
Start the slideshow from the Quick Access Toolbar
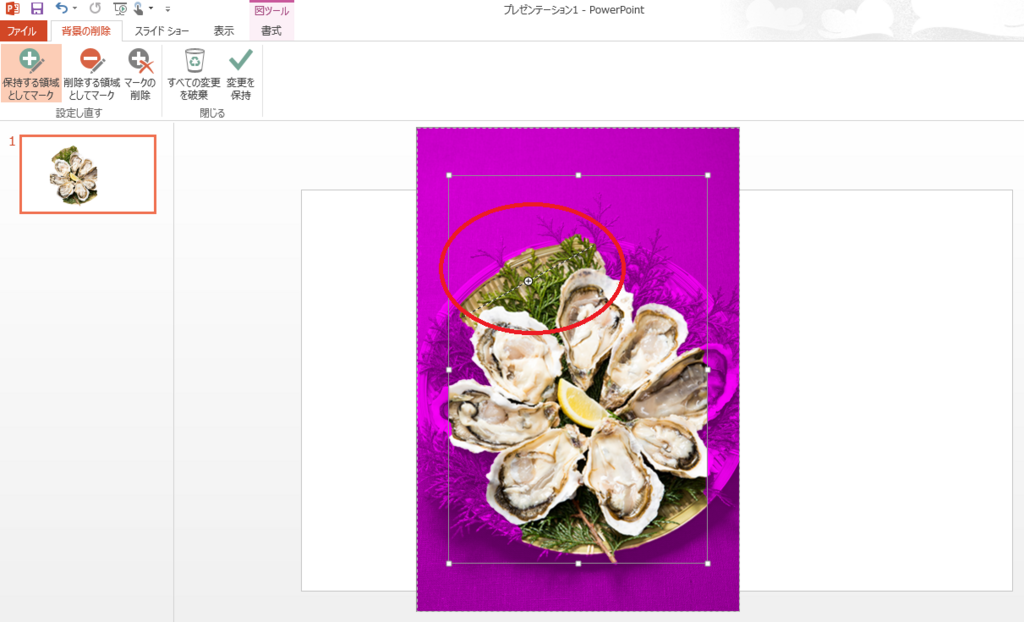click(x=119, y=9)
